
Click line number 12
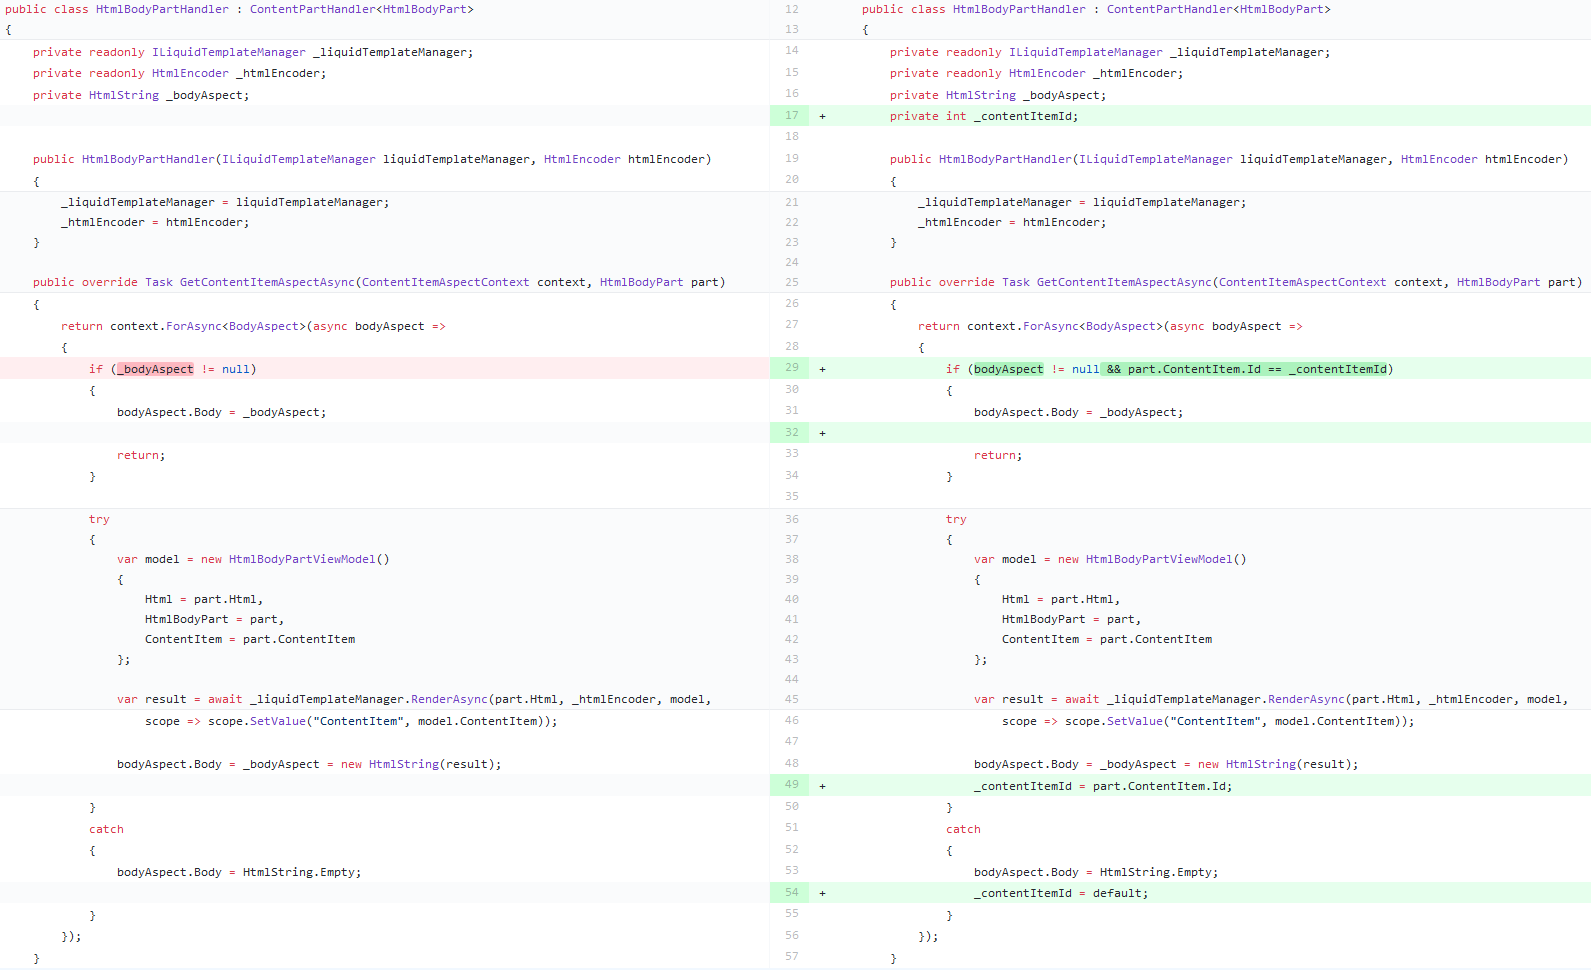click(x=792, y=9)
